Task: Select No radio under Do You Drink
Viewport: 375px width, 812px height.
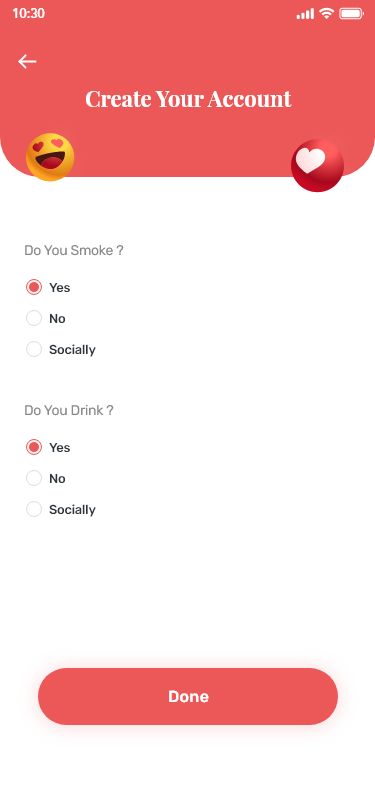Action: (34, 478)
